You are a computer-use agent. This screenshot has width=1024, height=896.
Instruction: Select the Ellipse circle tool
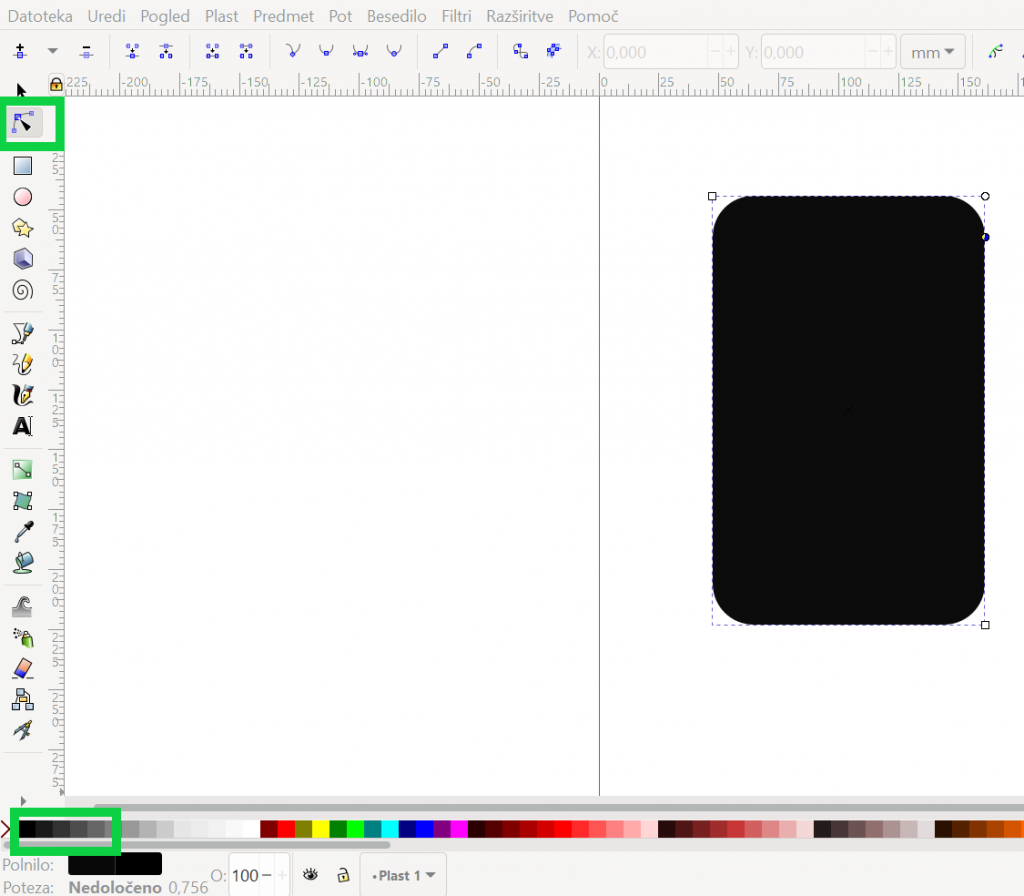[23, 197]
